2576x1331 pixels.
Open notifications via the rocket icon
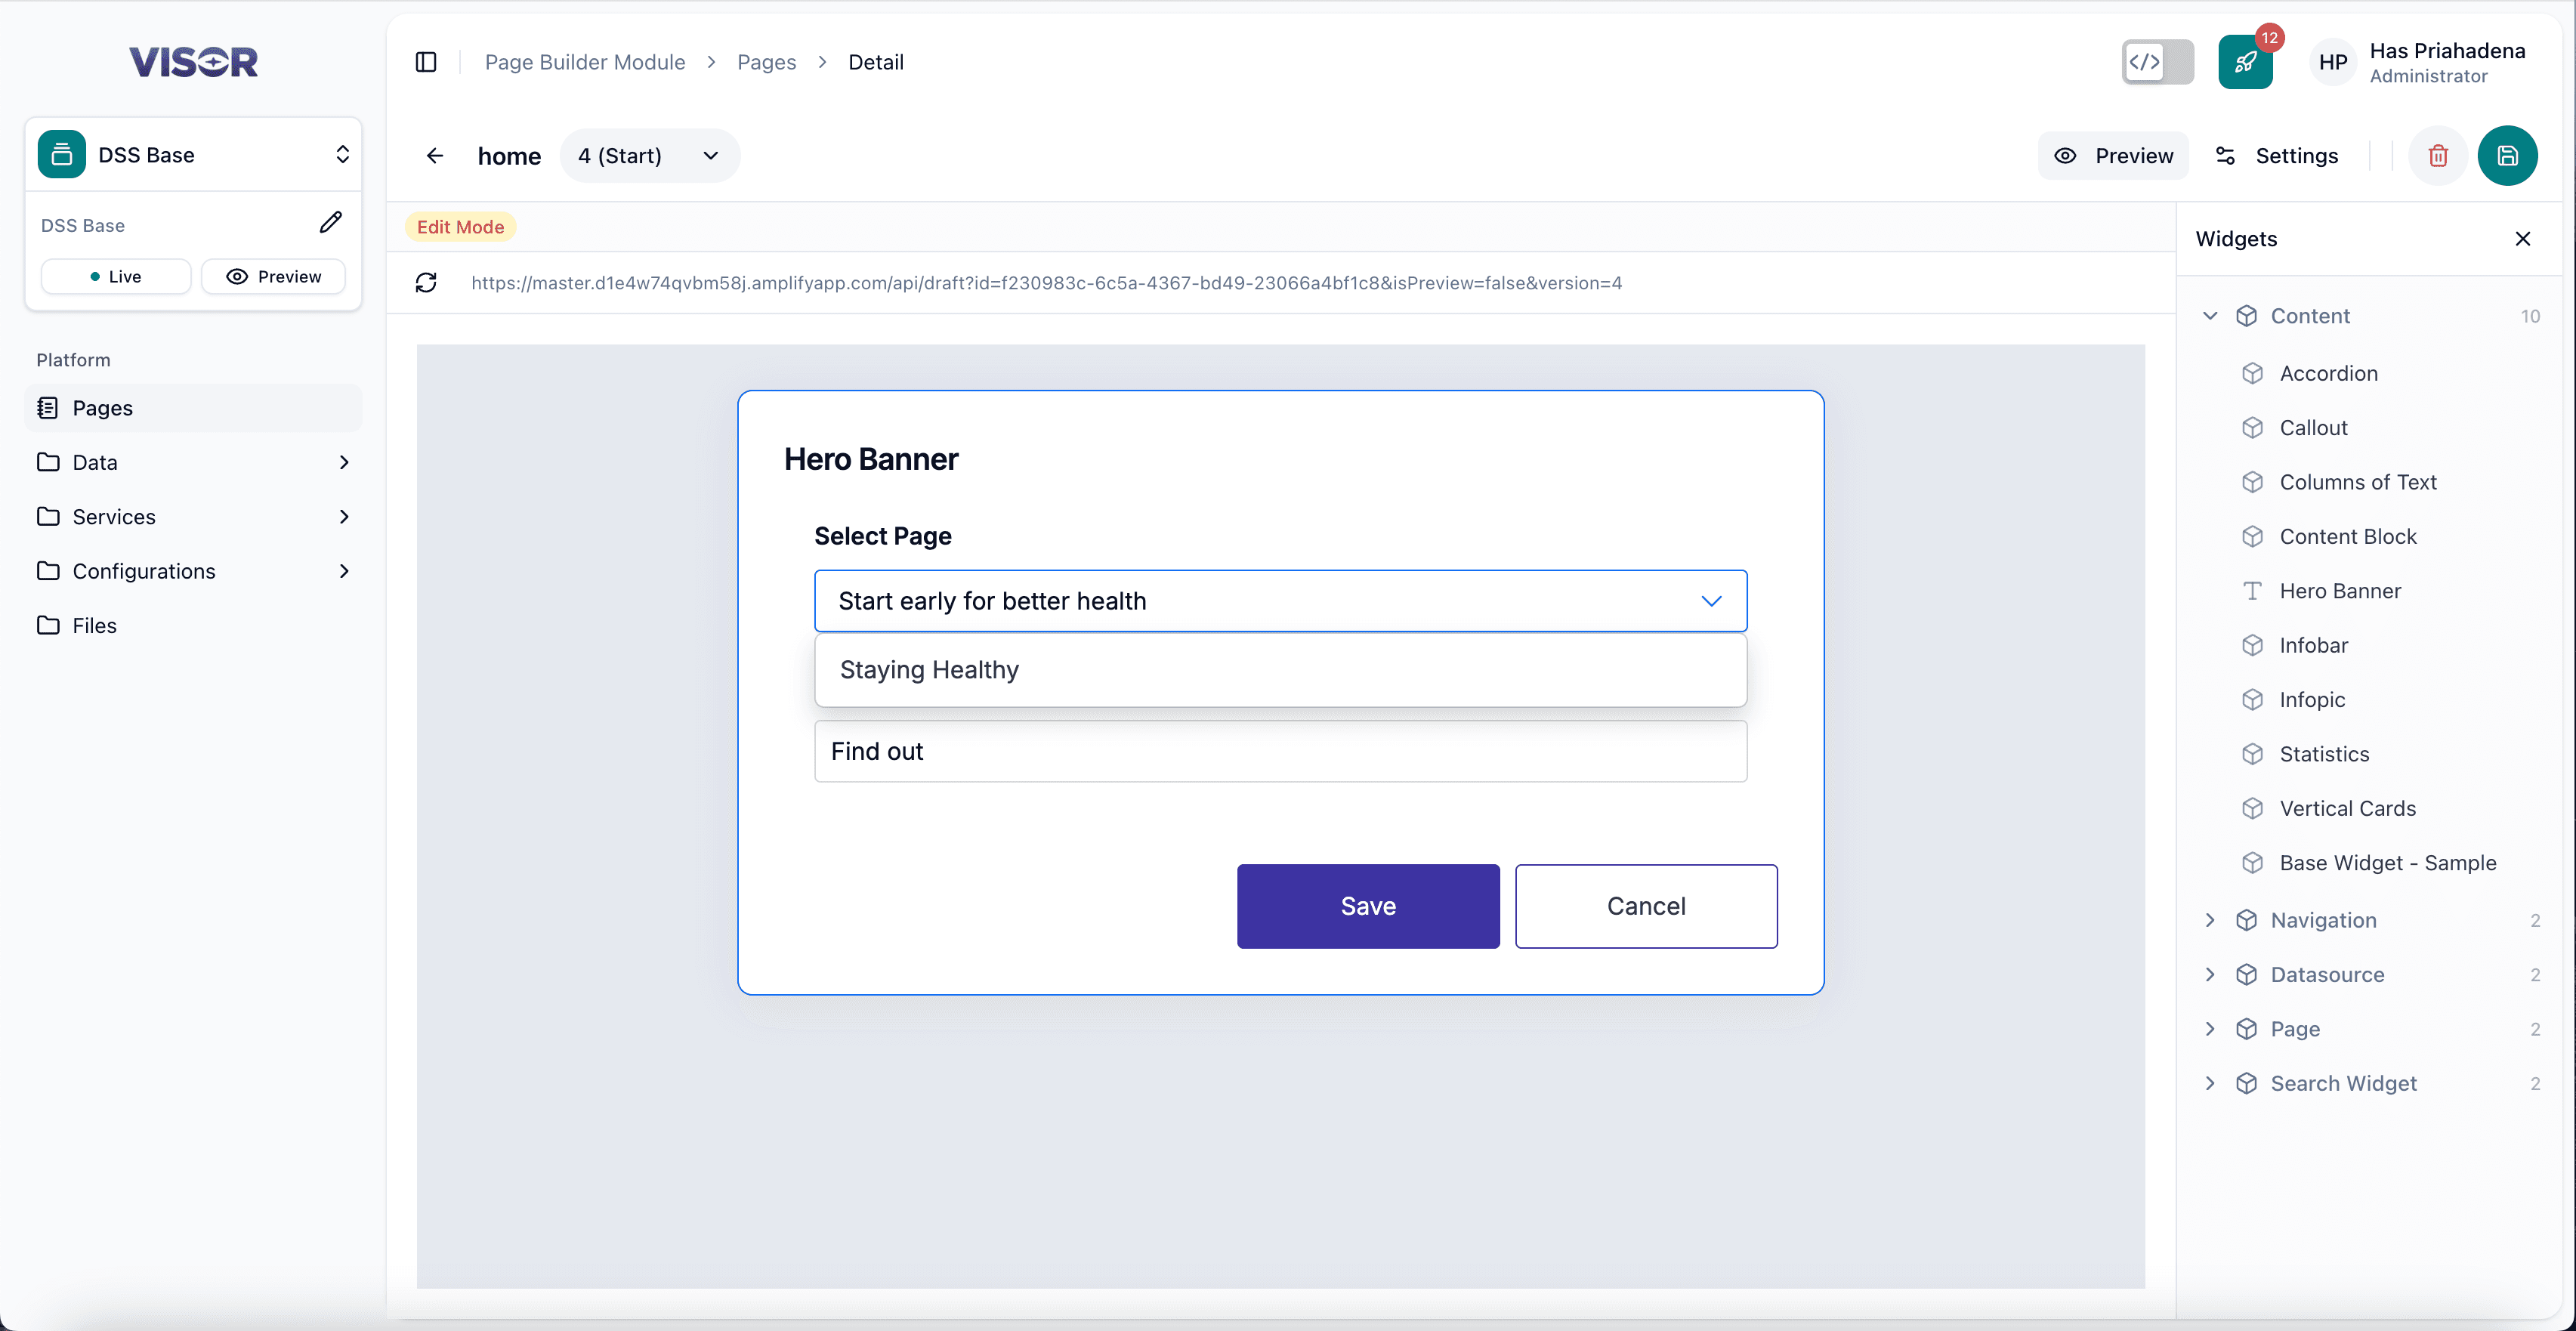coord(2245,61)
